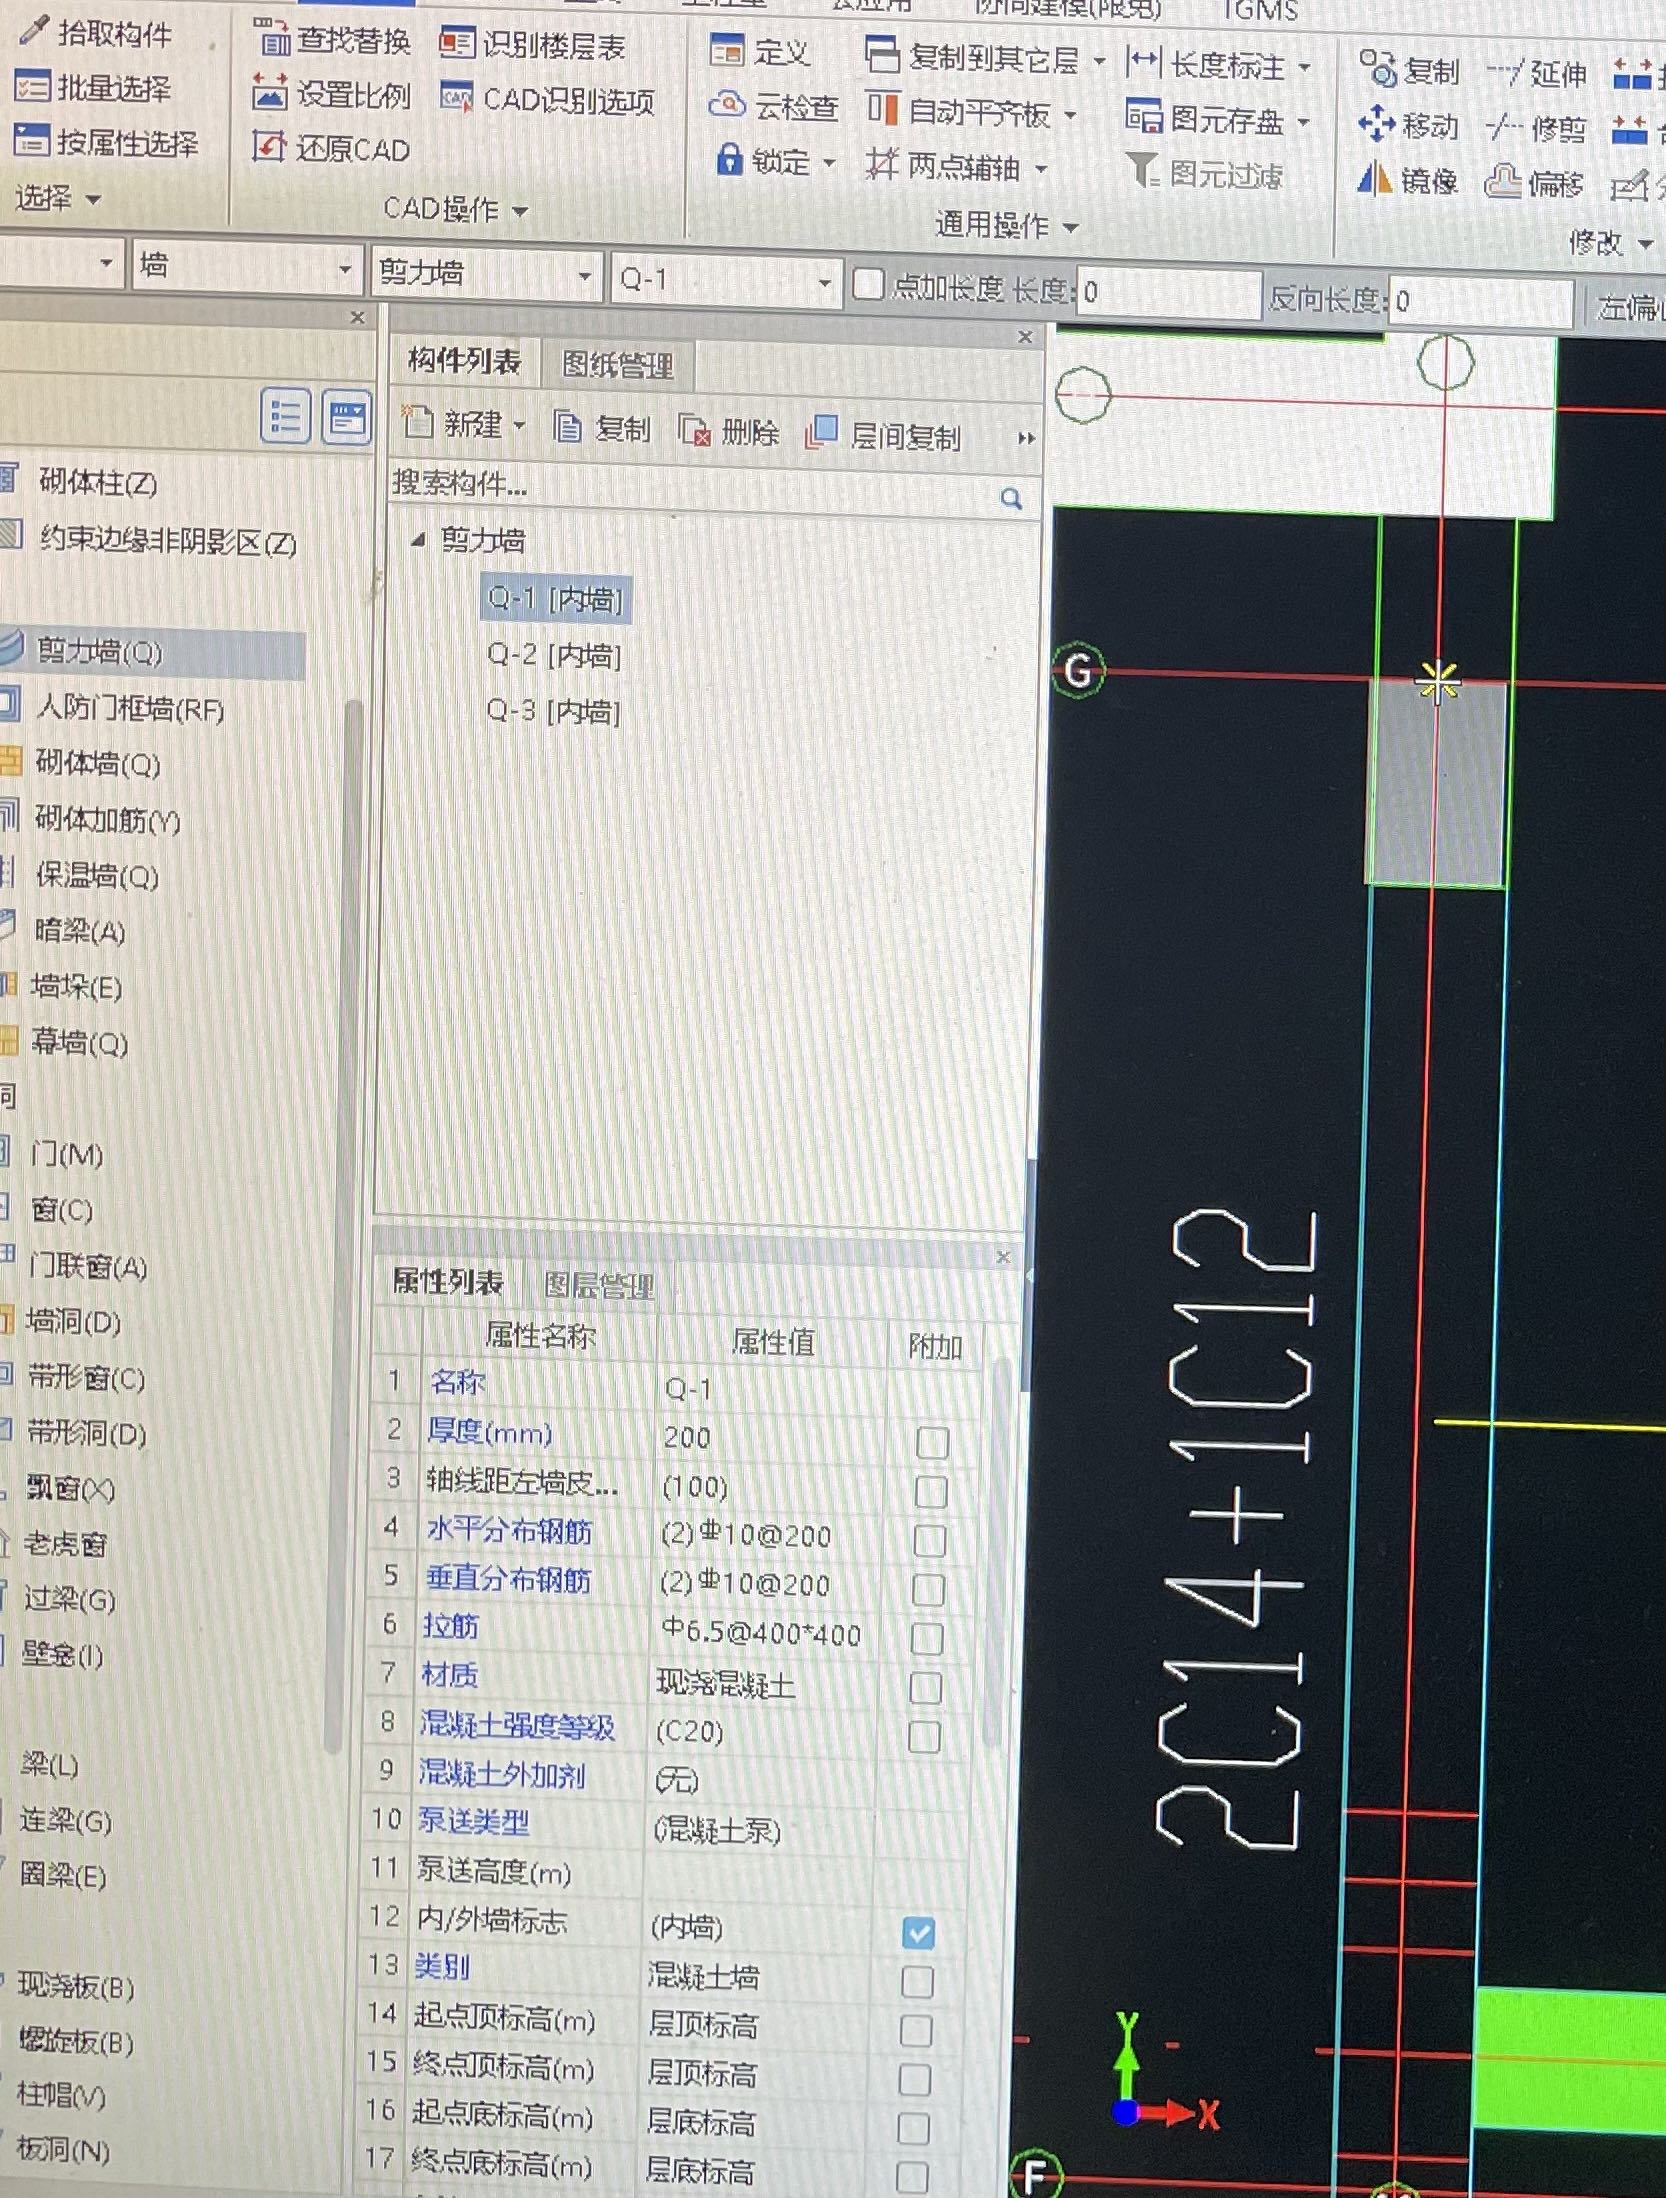Toggle the 点加长度 checkbox
1666x2198 pixels.
tap(868, 284)
